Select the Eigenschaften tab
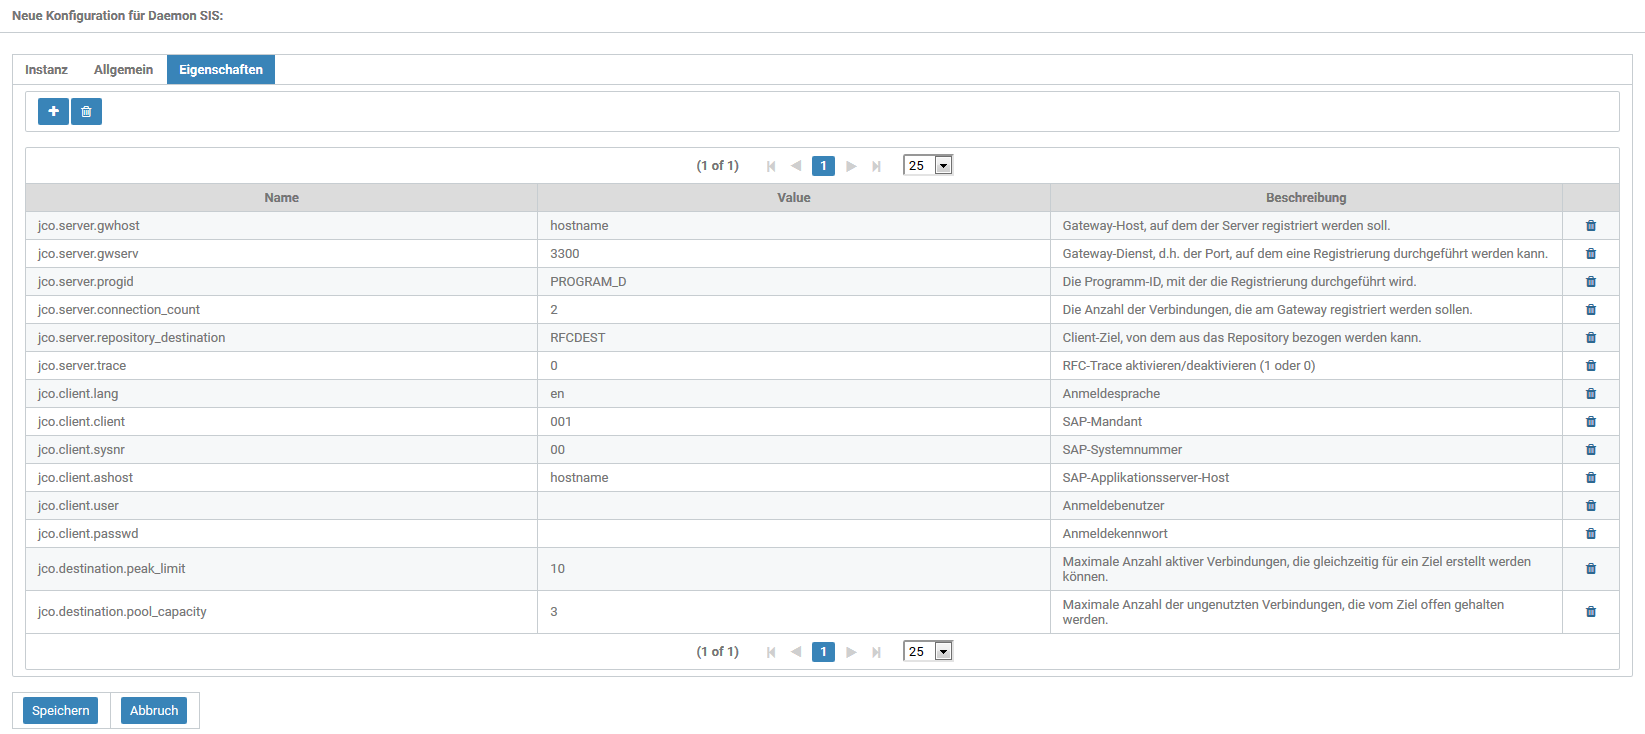 coord(220,70)
